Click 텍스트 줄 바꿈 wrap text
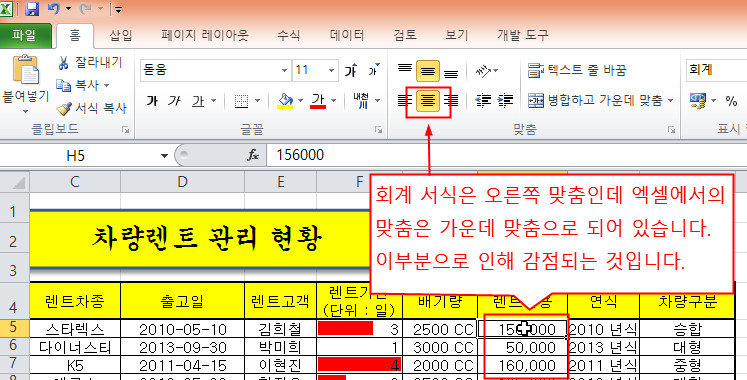747x380 pixels. [577, 70]
